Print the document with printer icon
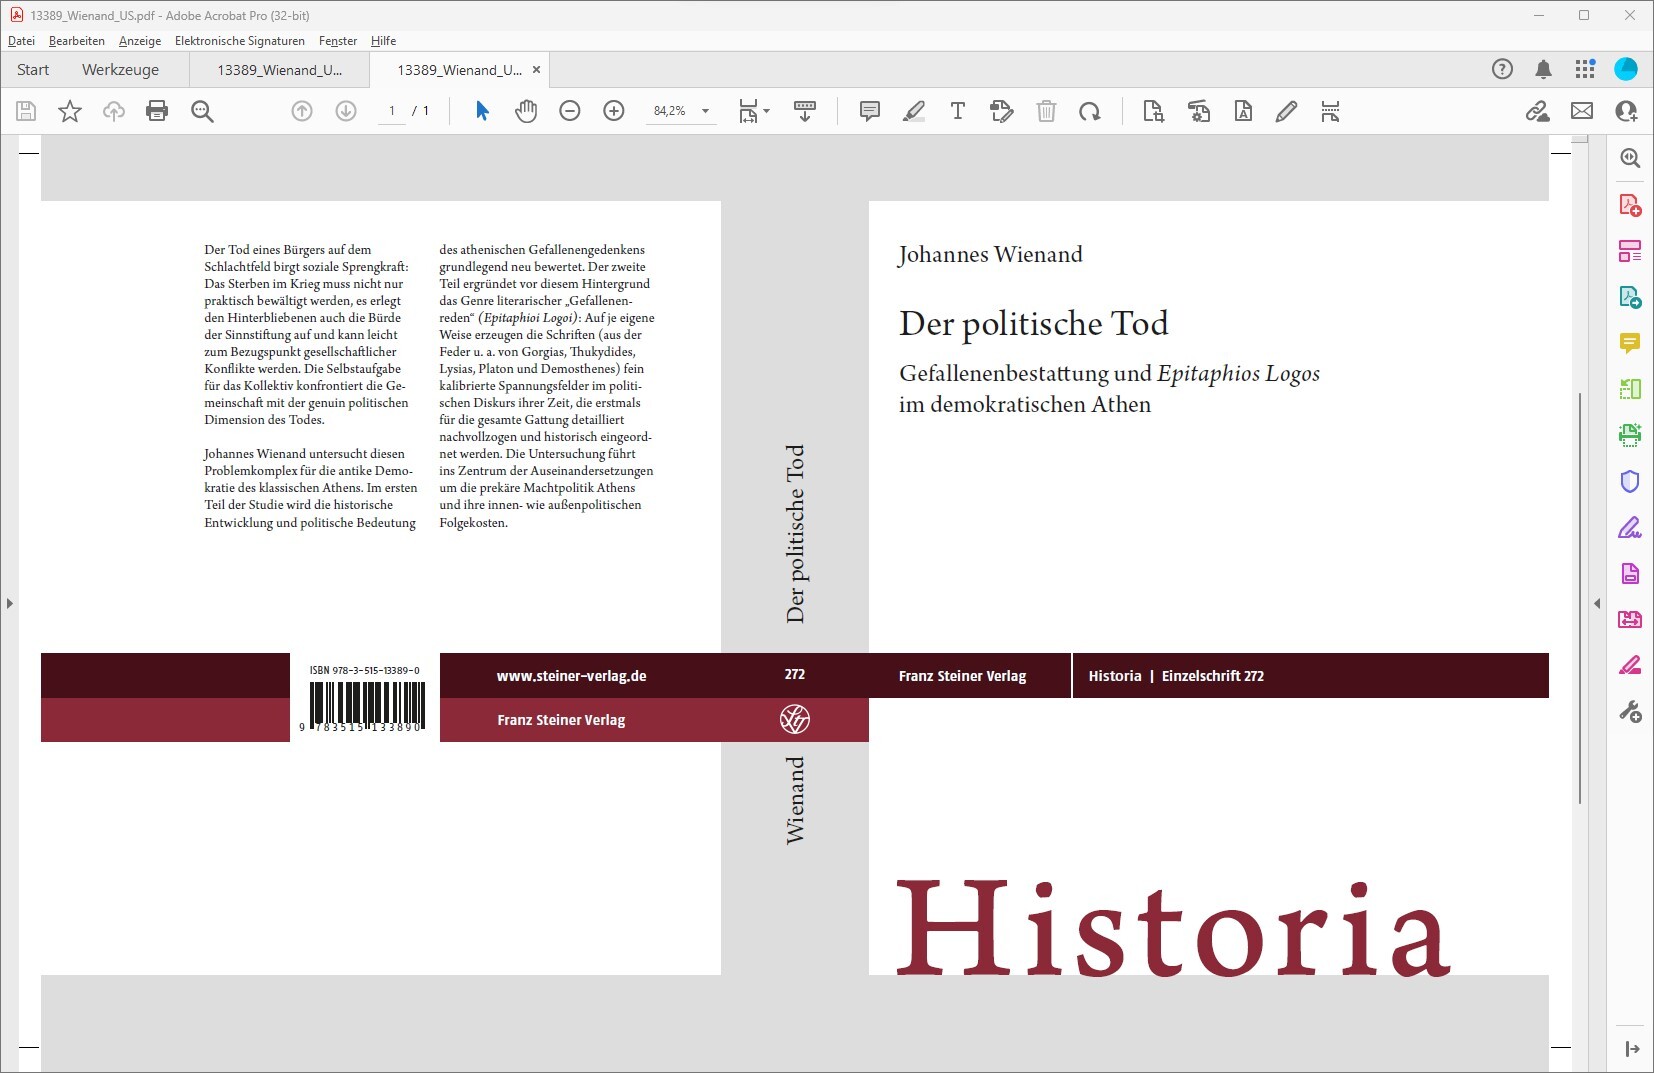 click(x=157, y=111)
